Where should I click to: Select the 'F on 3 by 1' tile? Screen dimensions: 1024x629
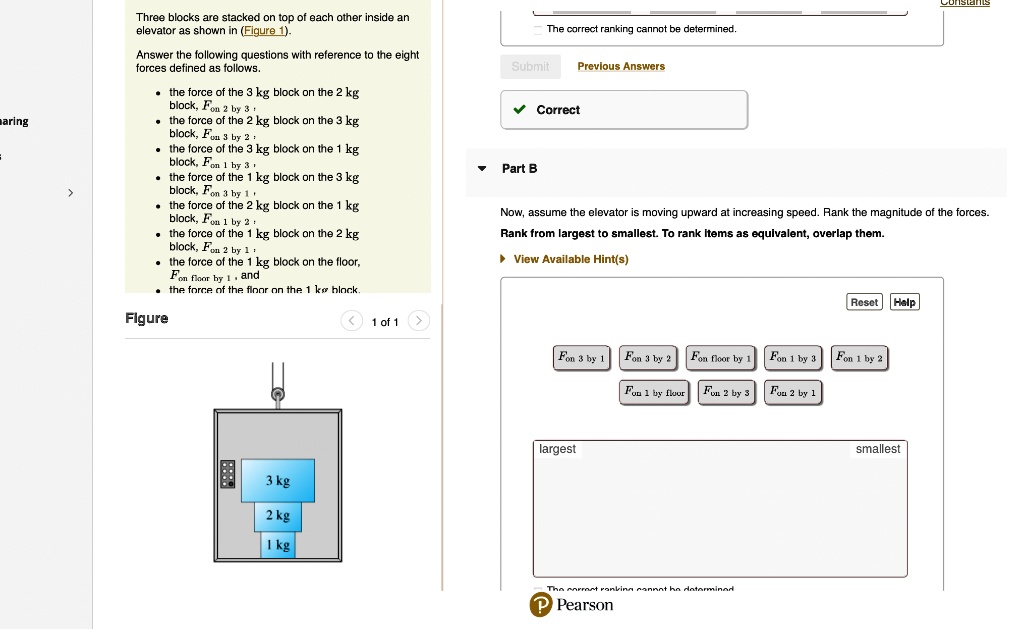[582, 358]
